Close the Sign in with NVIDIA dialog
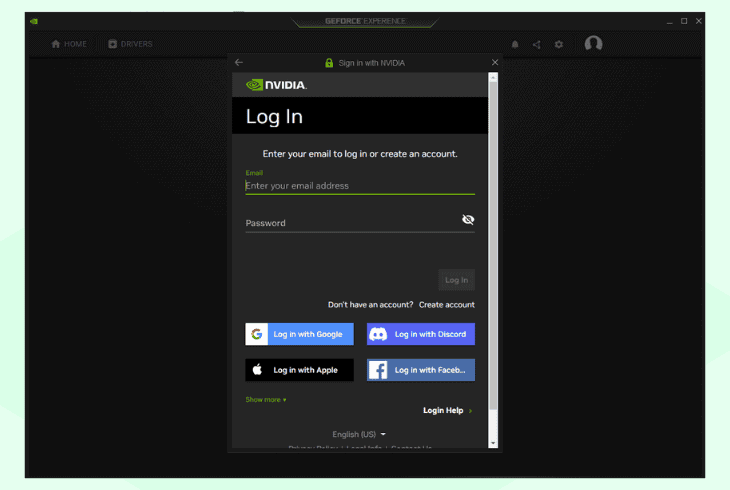The image size is (730, 490). click(495, 62)
